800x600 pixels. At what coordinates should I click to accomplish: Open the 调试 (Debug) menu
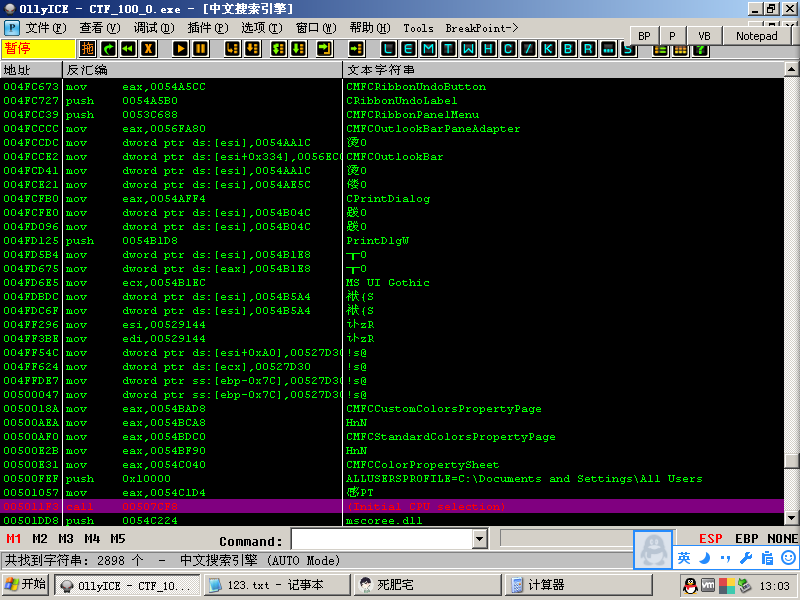[x=150, y=28]
